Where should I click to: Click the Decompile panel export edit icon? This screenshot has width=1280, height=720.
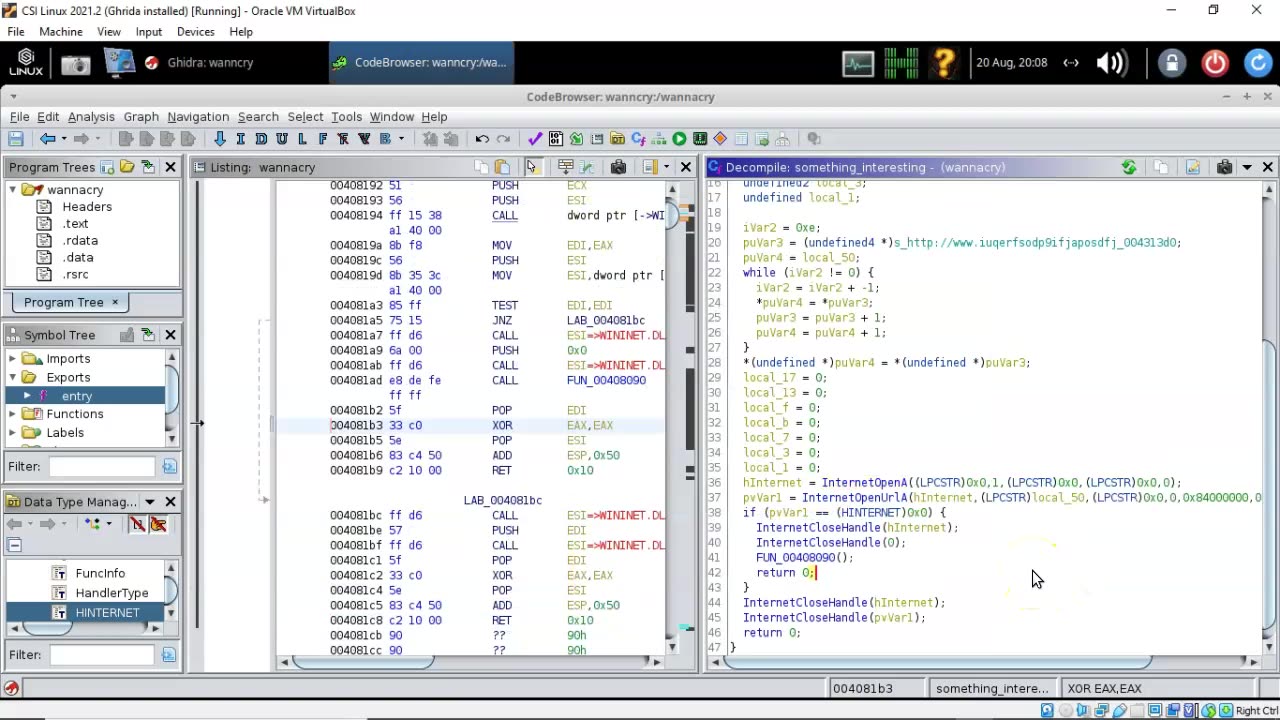[x=1192, y=167]
